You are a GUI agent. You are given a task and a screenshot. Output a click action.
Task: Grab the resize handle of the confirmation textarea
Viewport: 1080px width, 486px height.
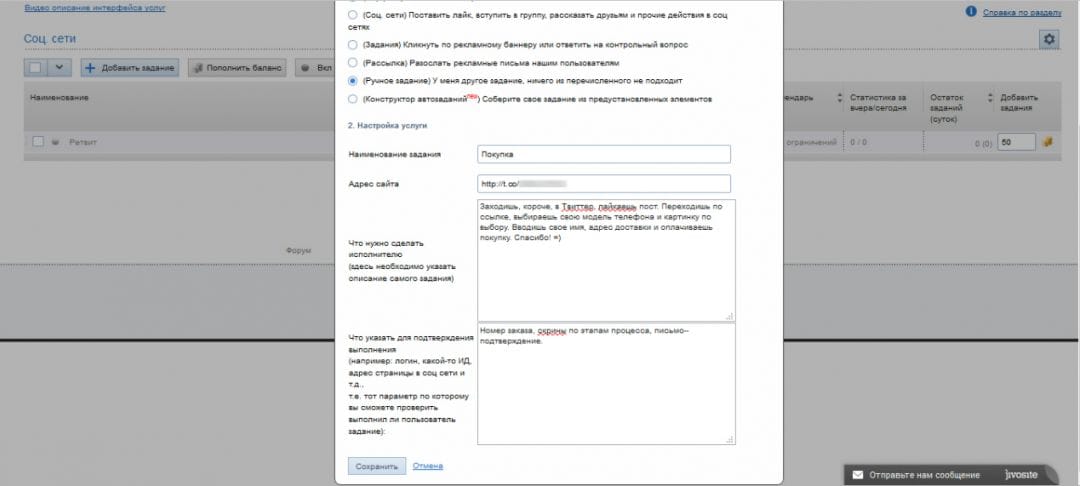[x=729, y=439]
